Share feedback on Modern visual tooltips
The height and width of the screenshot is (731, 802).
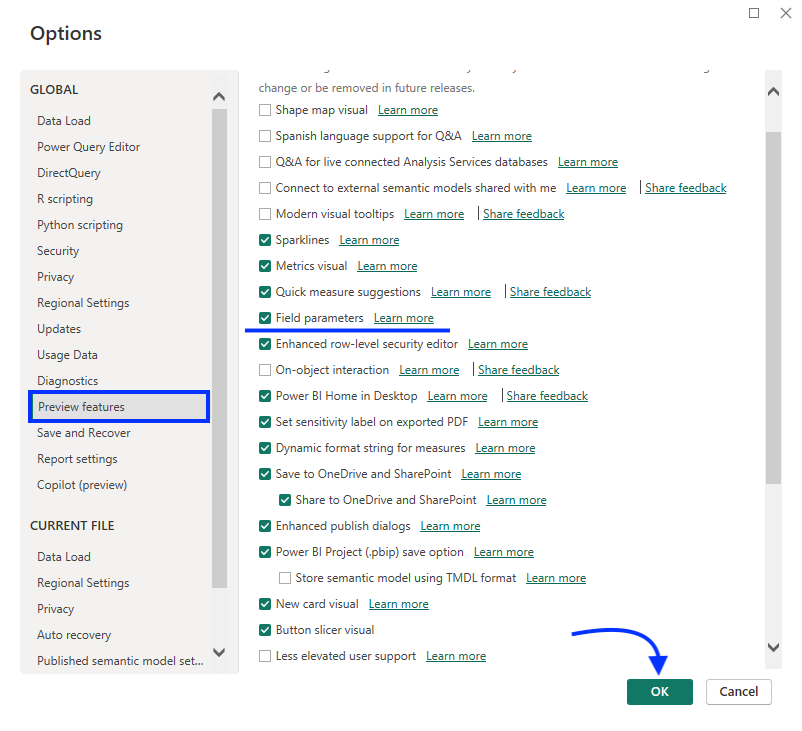[524, 214]
